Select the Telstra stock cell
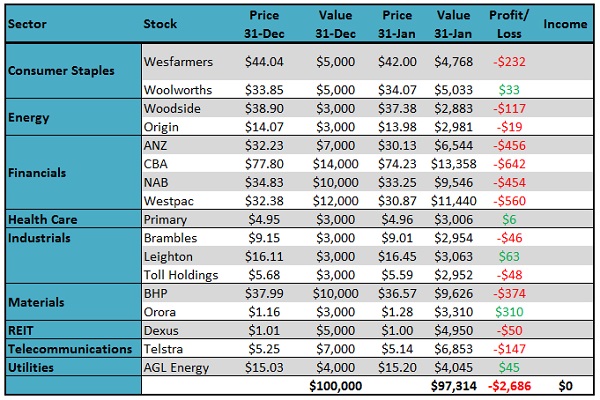Viewport: 600px width, 400px height. [x=162, y=348]
